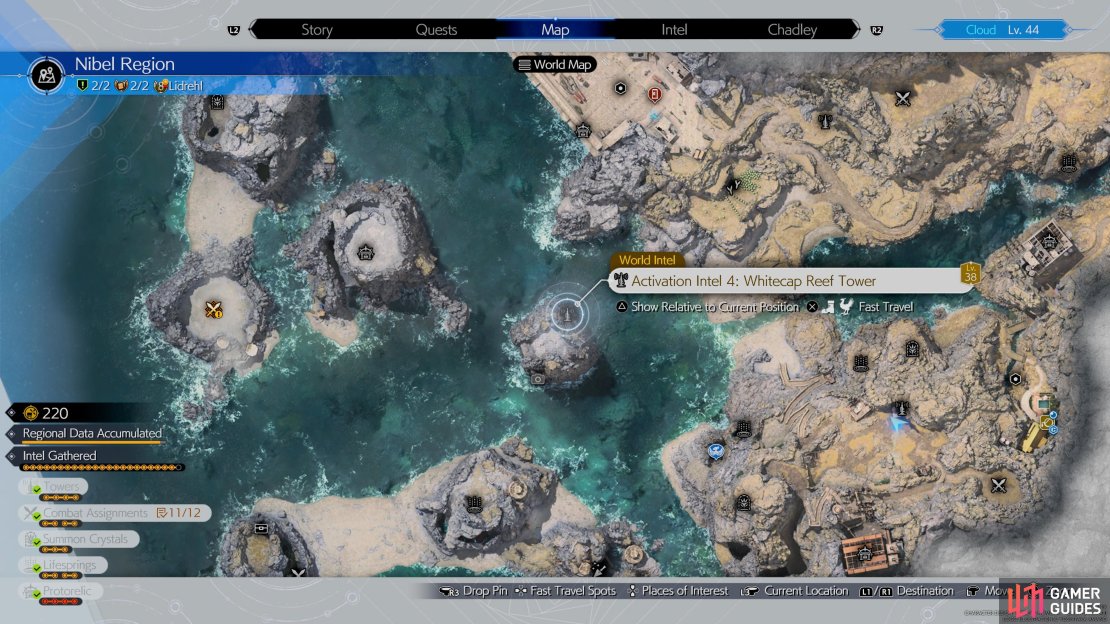The height and width of the screenshot is (624, 1110).
Task: Click the crystal marker on the southeast landmass
Action: click(x=743, y=502)
